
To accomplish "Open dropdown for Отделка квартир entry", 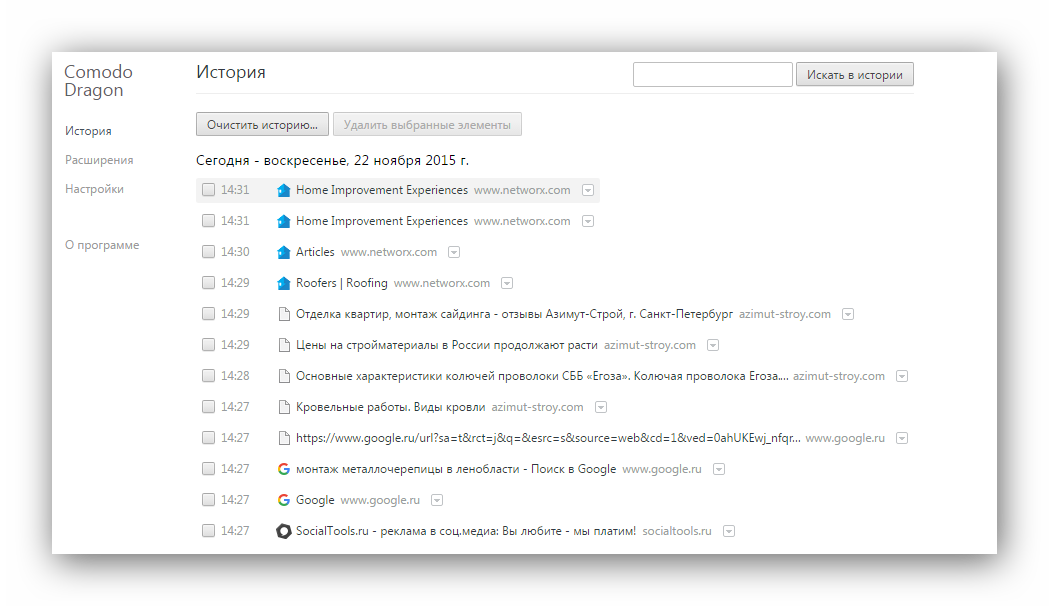I will click(x=848, y=314).
